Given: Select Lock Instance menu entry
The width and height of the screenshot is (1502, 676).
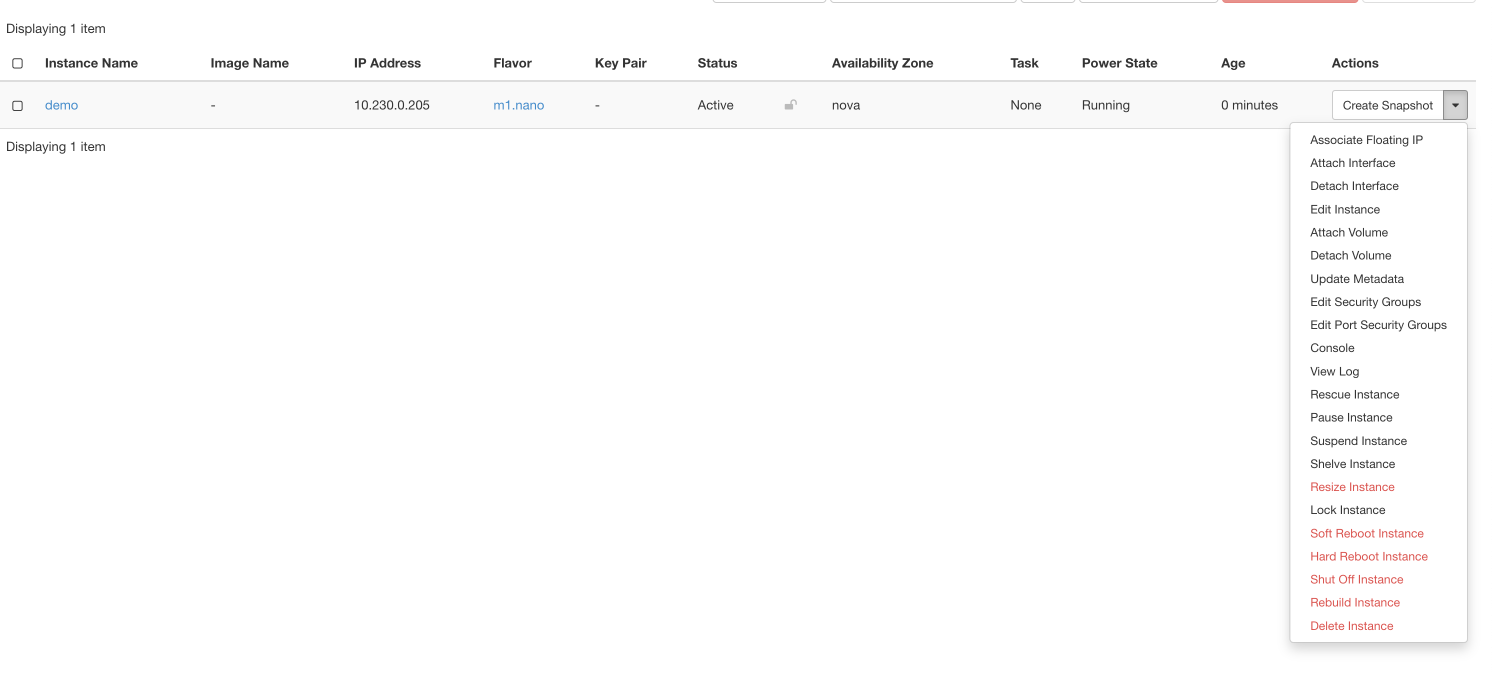Looking at the screenshot, I should (1347, 510).
